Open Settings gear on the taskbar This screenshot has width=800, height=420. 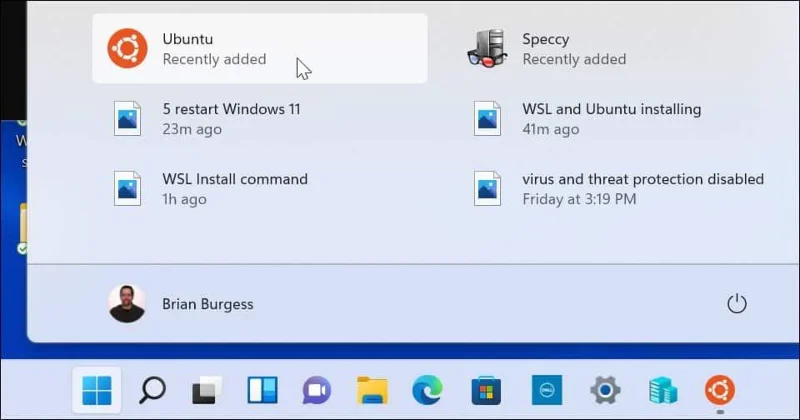point(605,390)
